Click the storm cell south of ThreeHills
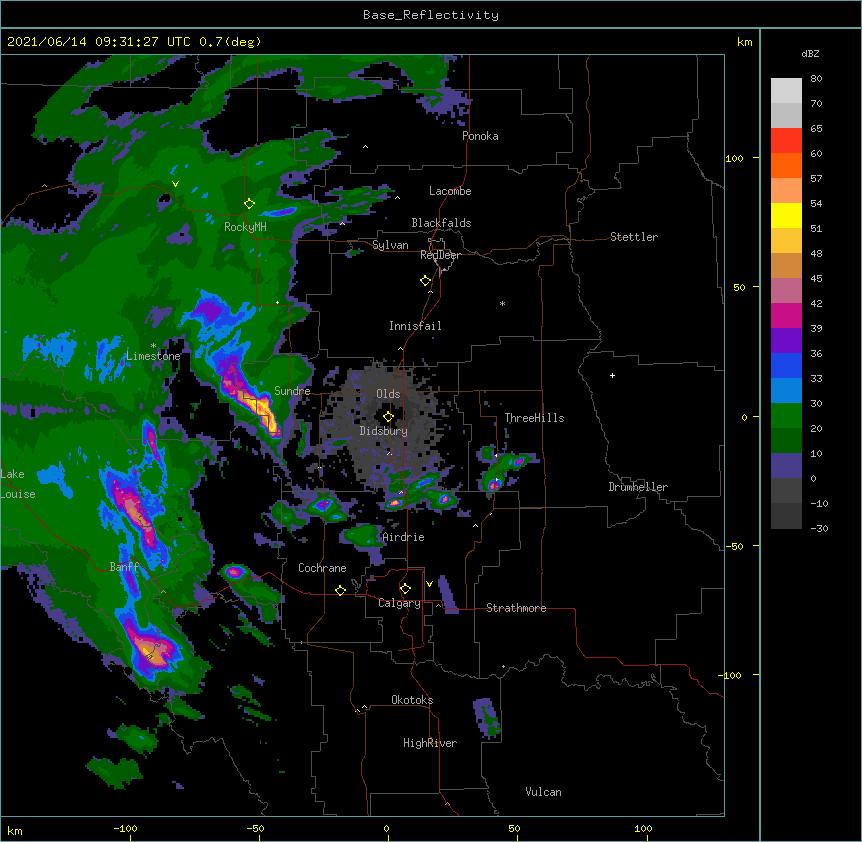This screenshot has height=842, width=862. pos(494,484)
